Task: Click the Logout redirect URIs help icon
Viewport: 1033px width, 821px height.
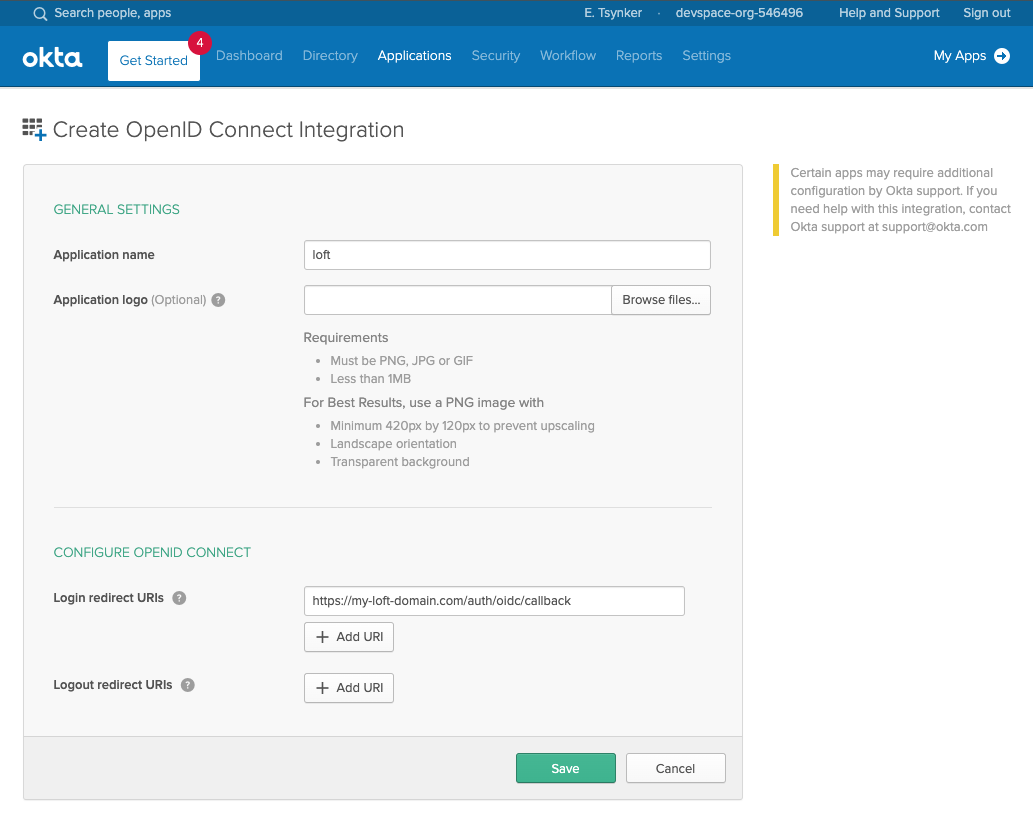Action: tap(187, 685)
